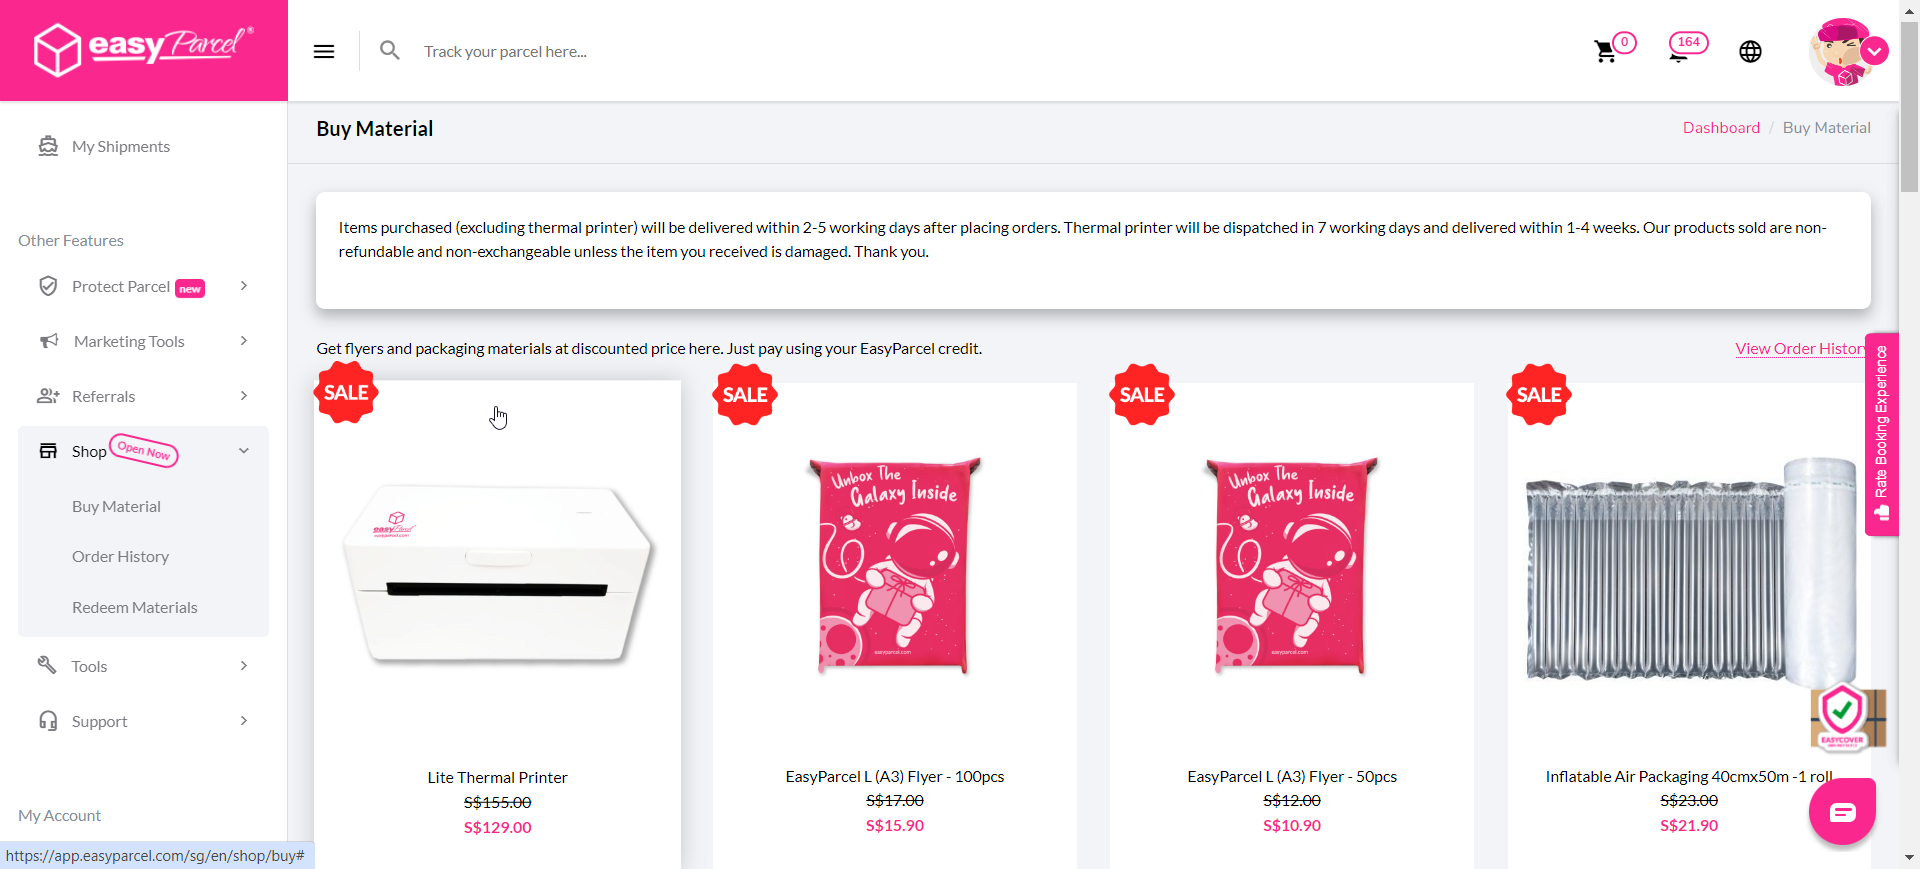Click the EasyParcel logo

[x=144, y=49]
